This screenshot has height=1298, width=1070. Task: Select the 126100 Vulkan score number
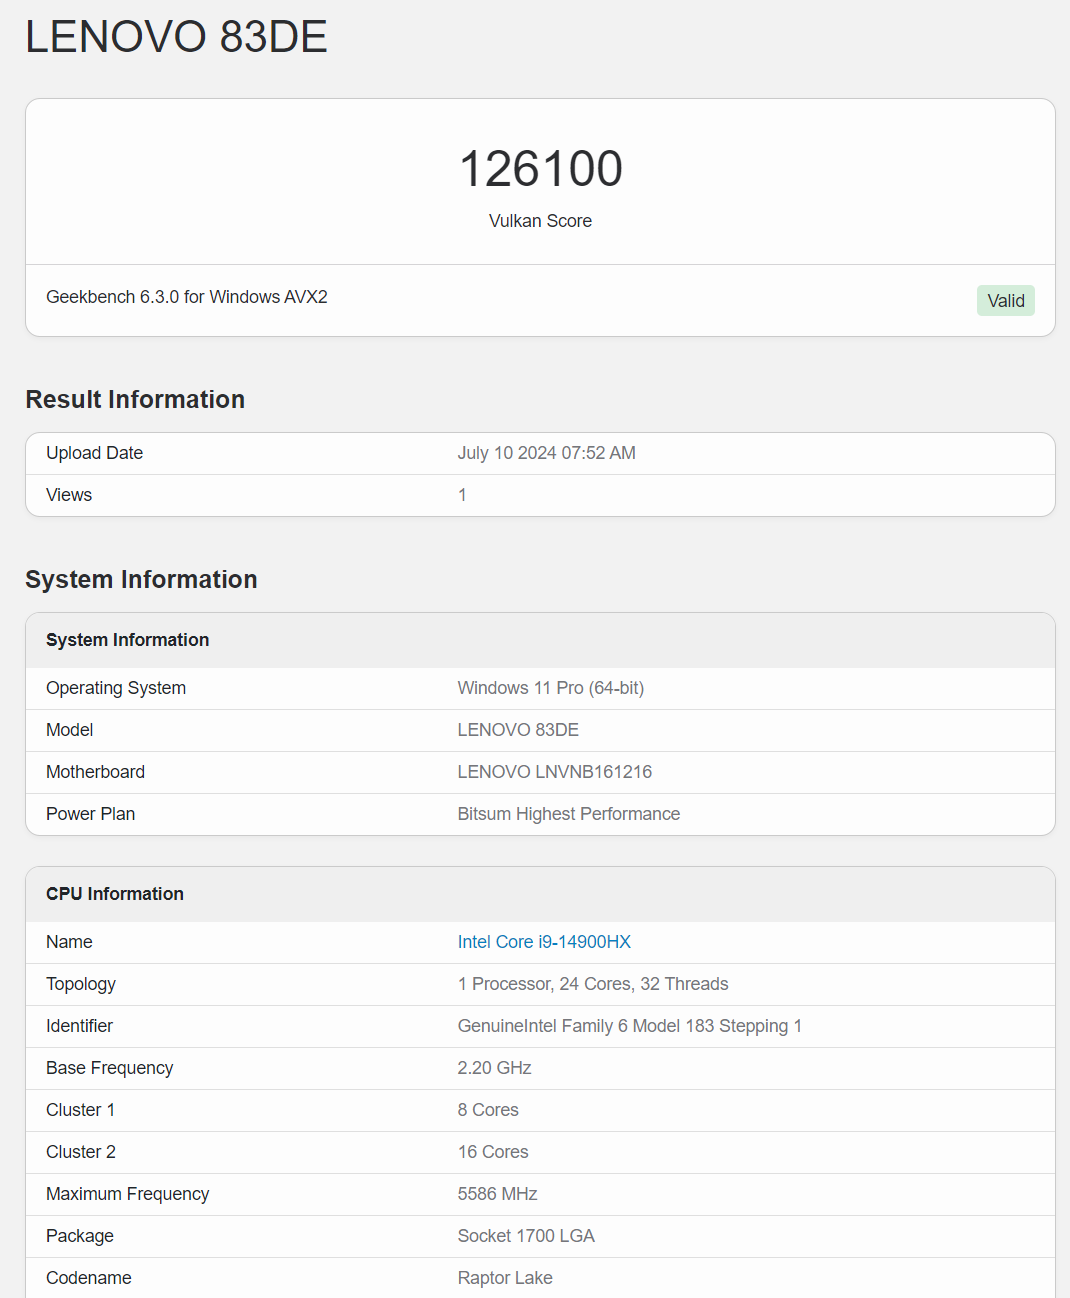click(540, 168)
